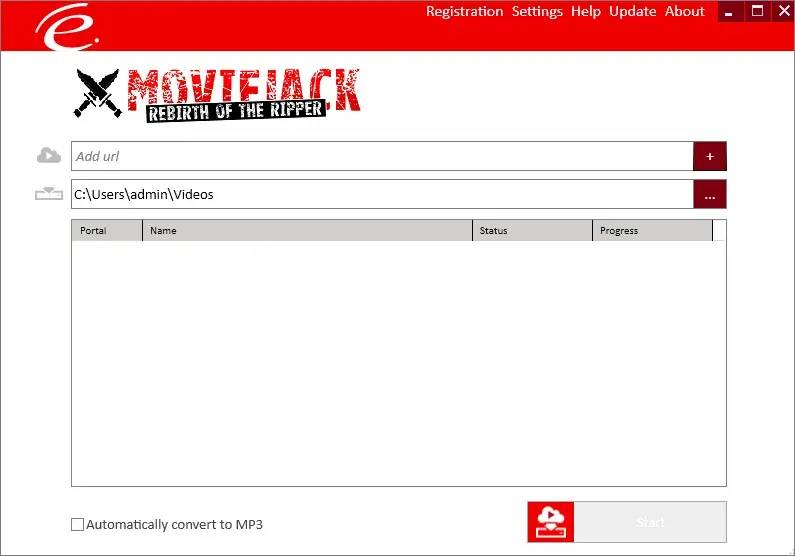Browse for output folder with the ellipsis button

click(710, 194)
